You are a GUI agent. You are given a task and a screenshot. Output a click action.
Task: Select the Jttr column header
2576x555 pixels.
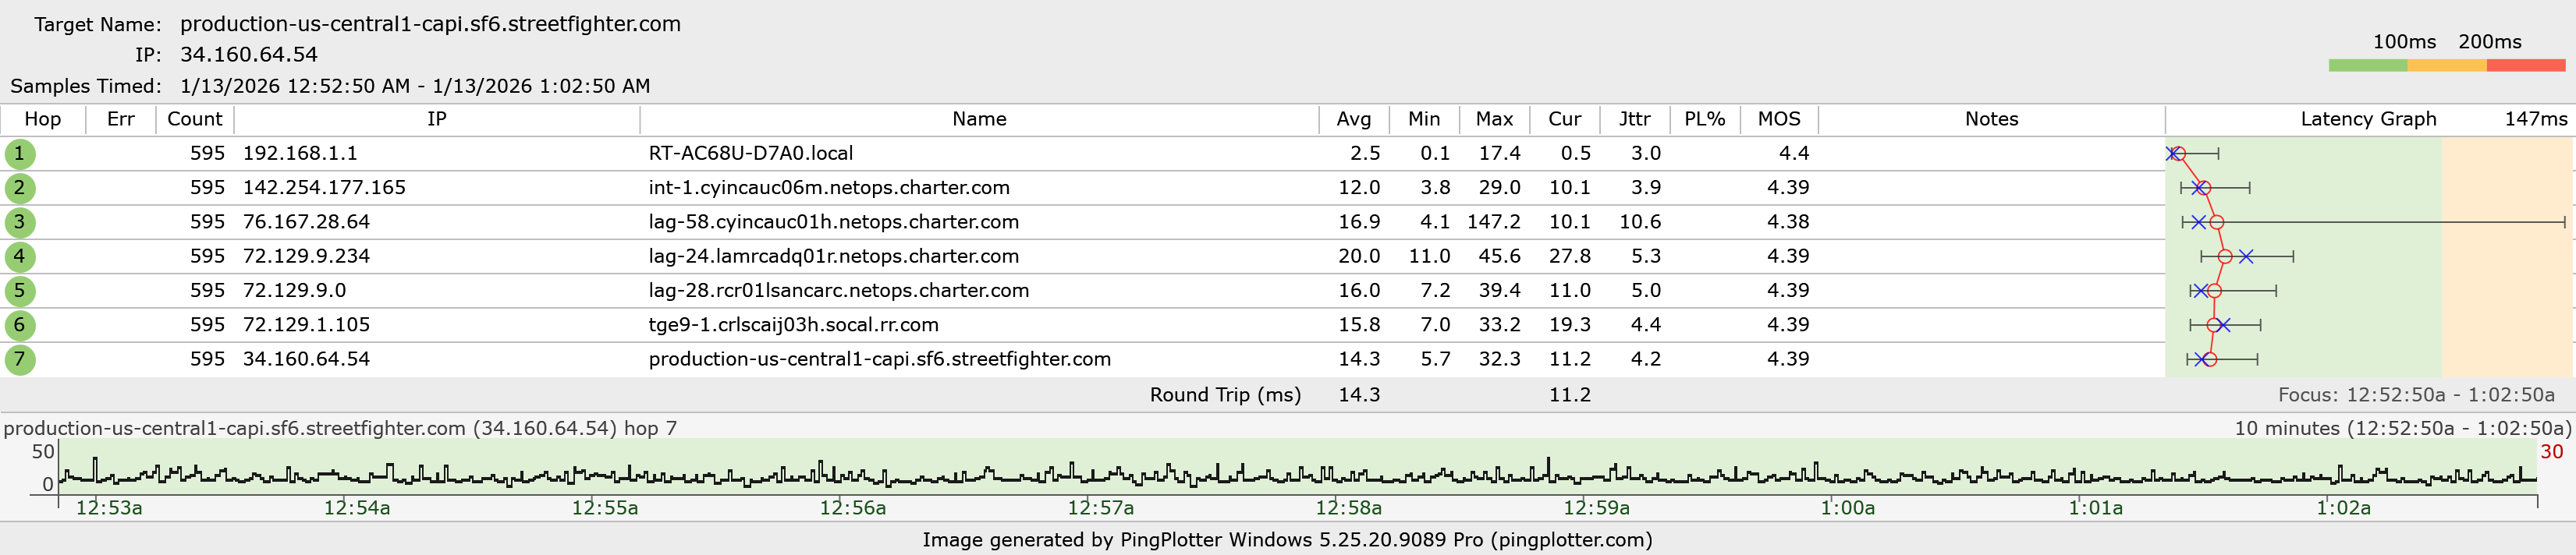(1634, 119)
